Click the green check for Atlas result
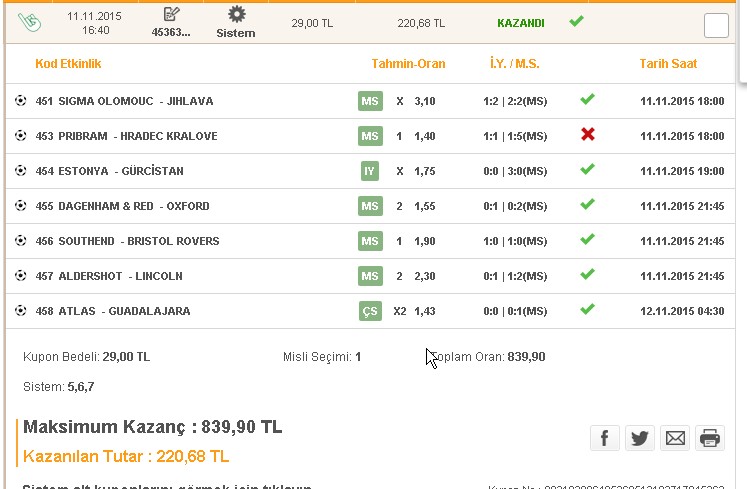 pos(587,309)
